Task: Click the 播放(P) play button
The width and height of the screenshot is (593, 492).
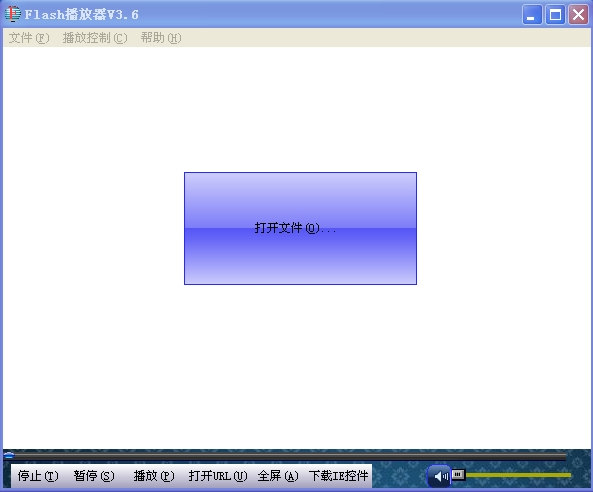Action: 154,475
